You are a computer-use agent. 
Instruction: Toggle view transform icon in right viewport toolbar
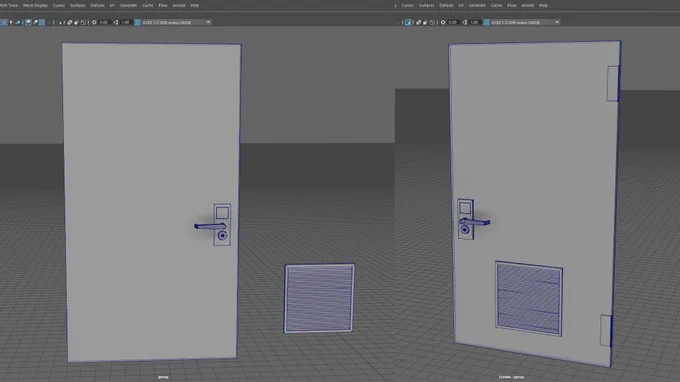tap(486, 22)
